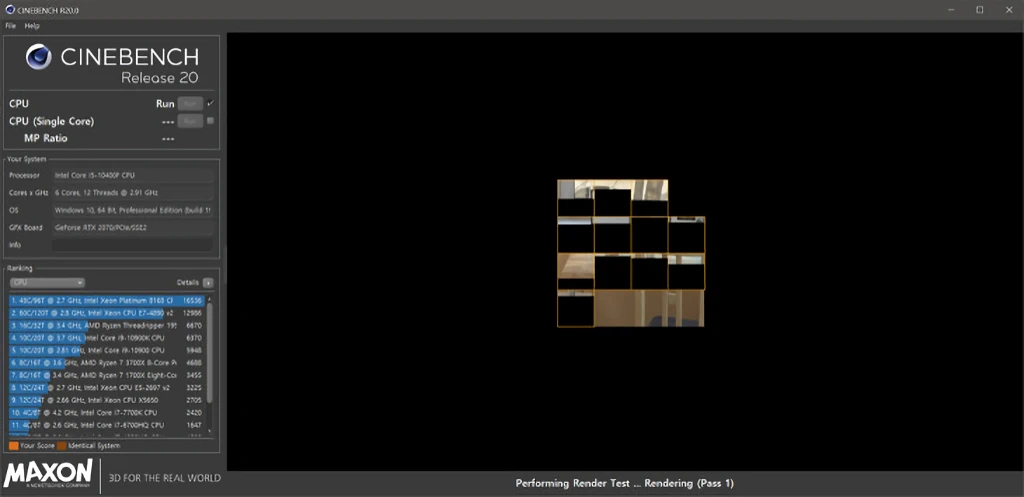Select the Intel Xeon CPU E7-4890 v2 ranking entry
The image size is (1024, 497).
(x=107, y=313)
